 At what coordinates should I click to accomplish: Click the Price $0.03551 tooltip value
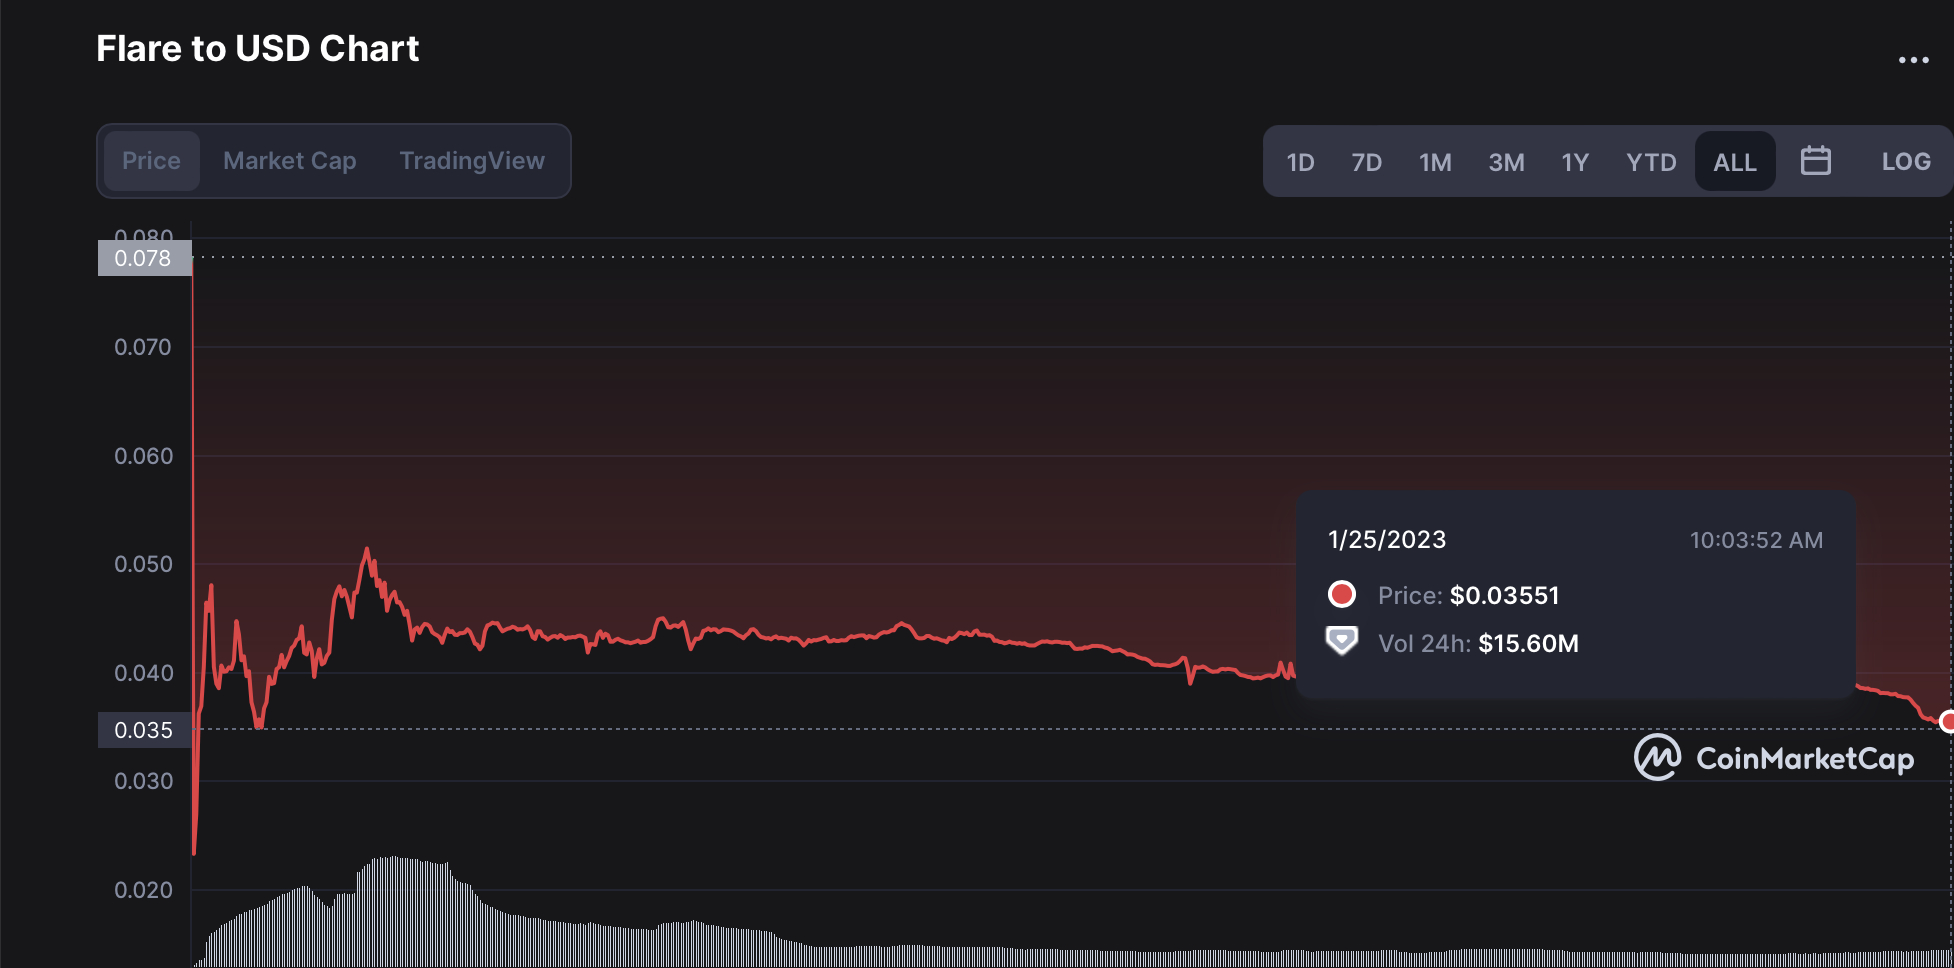click(1504, 595)
